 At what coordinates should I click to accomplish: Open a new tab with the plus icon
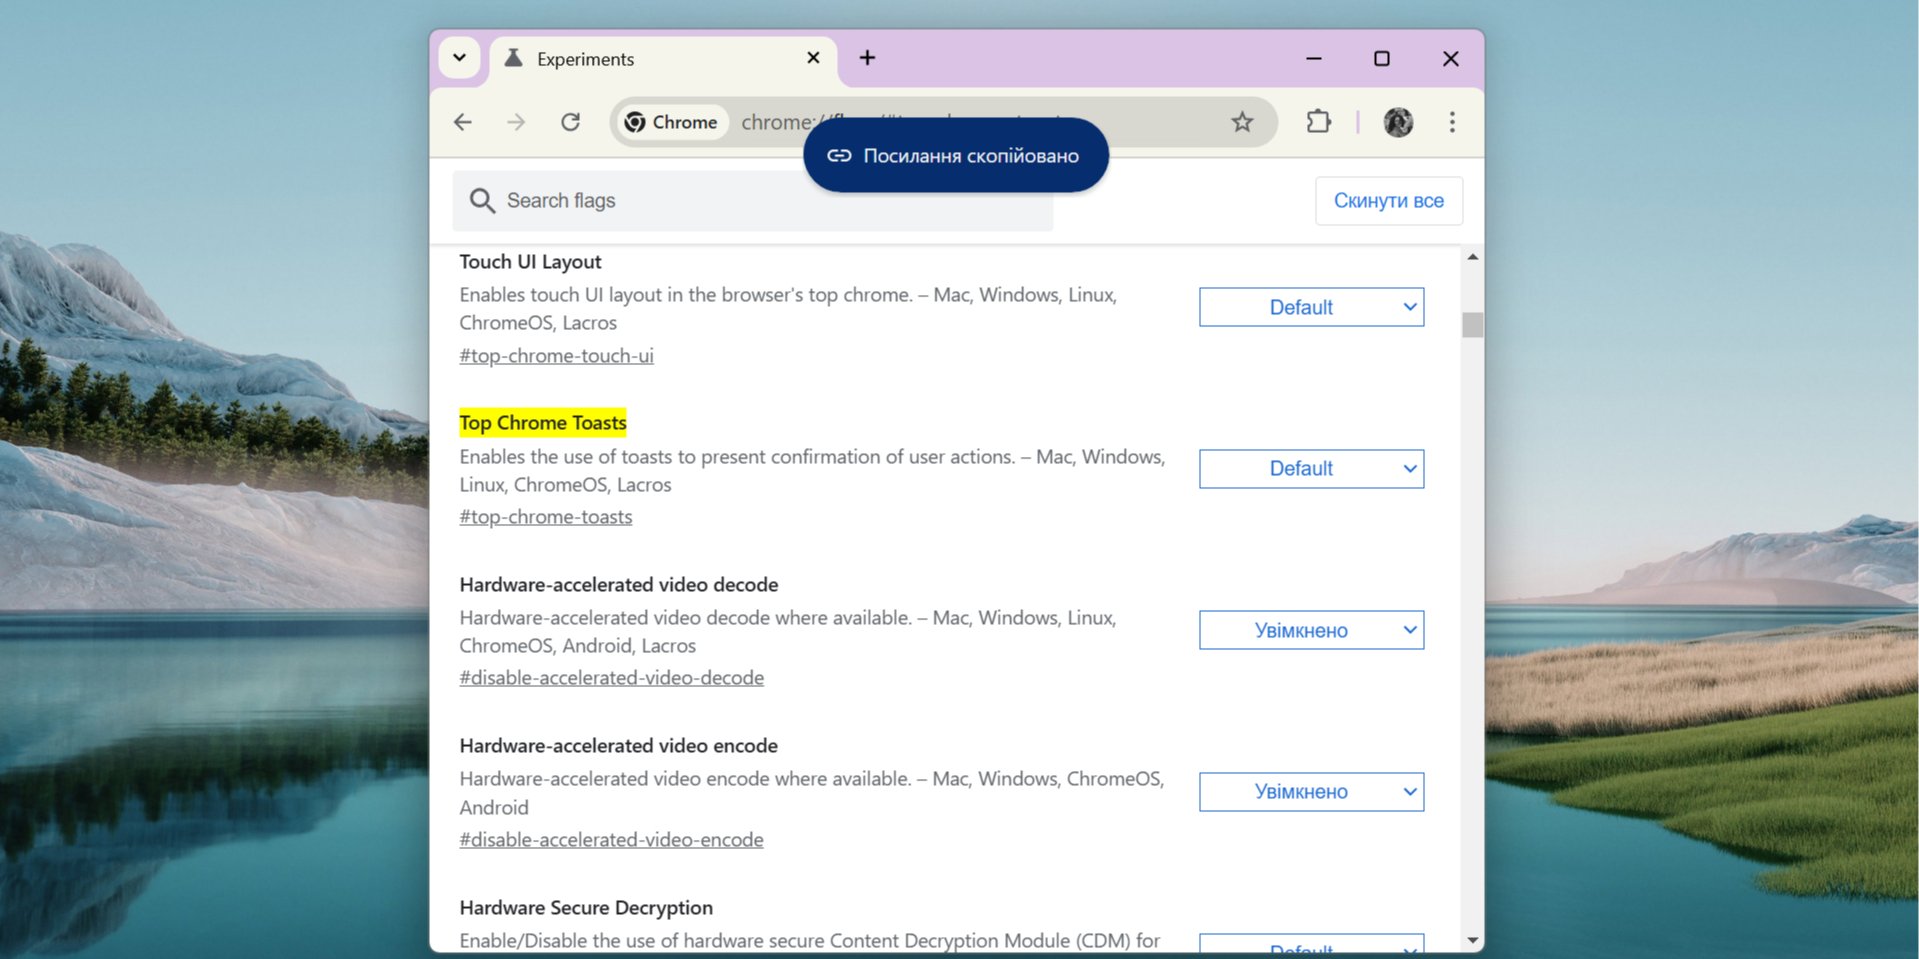867,58
